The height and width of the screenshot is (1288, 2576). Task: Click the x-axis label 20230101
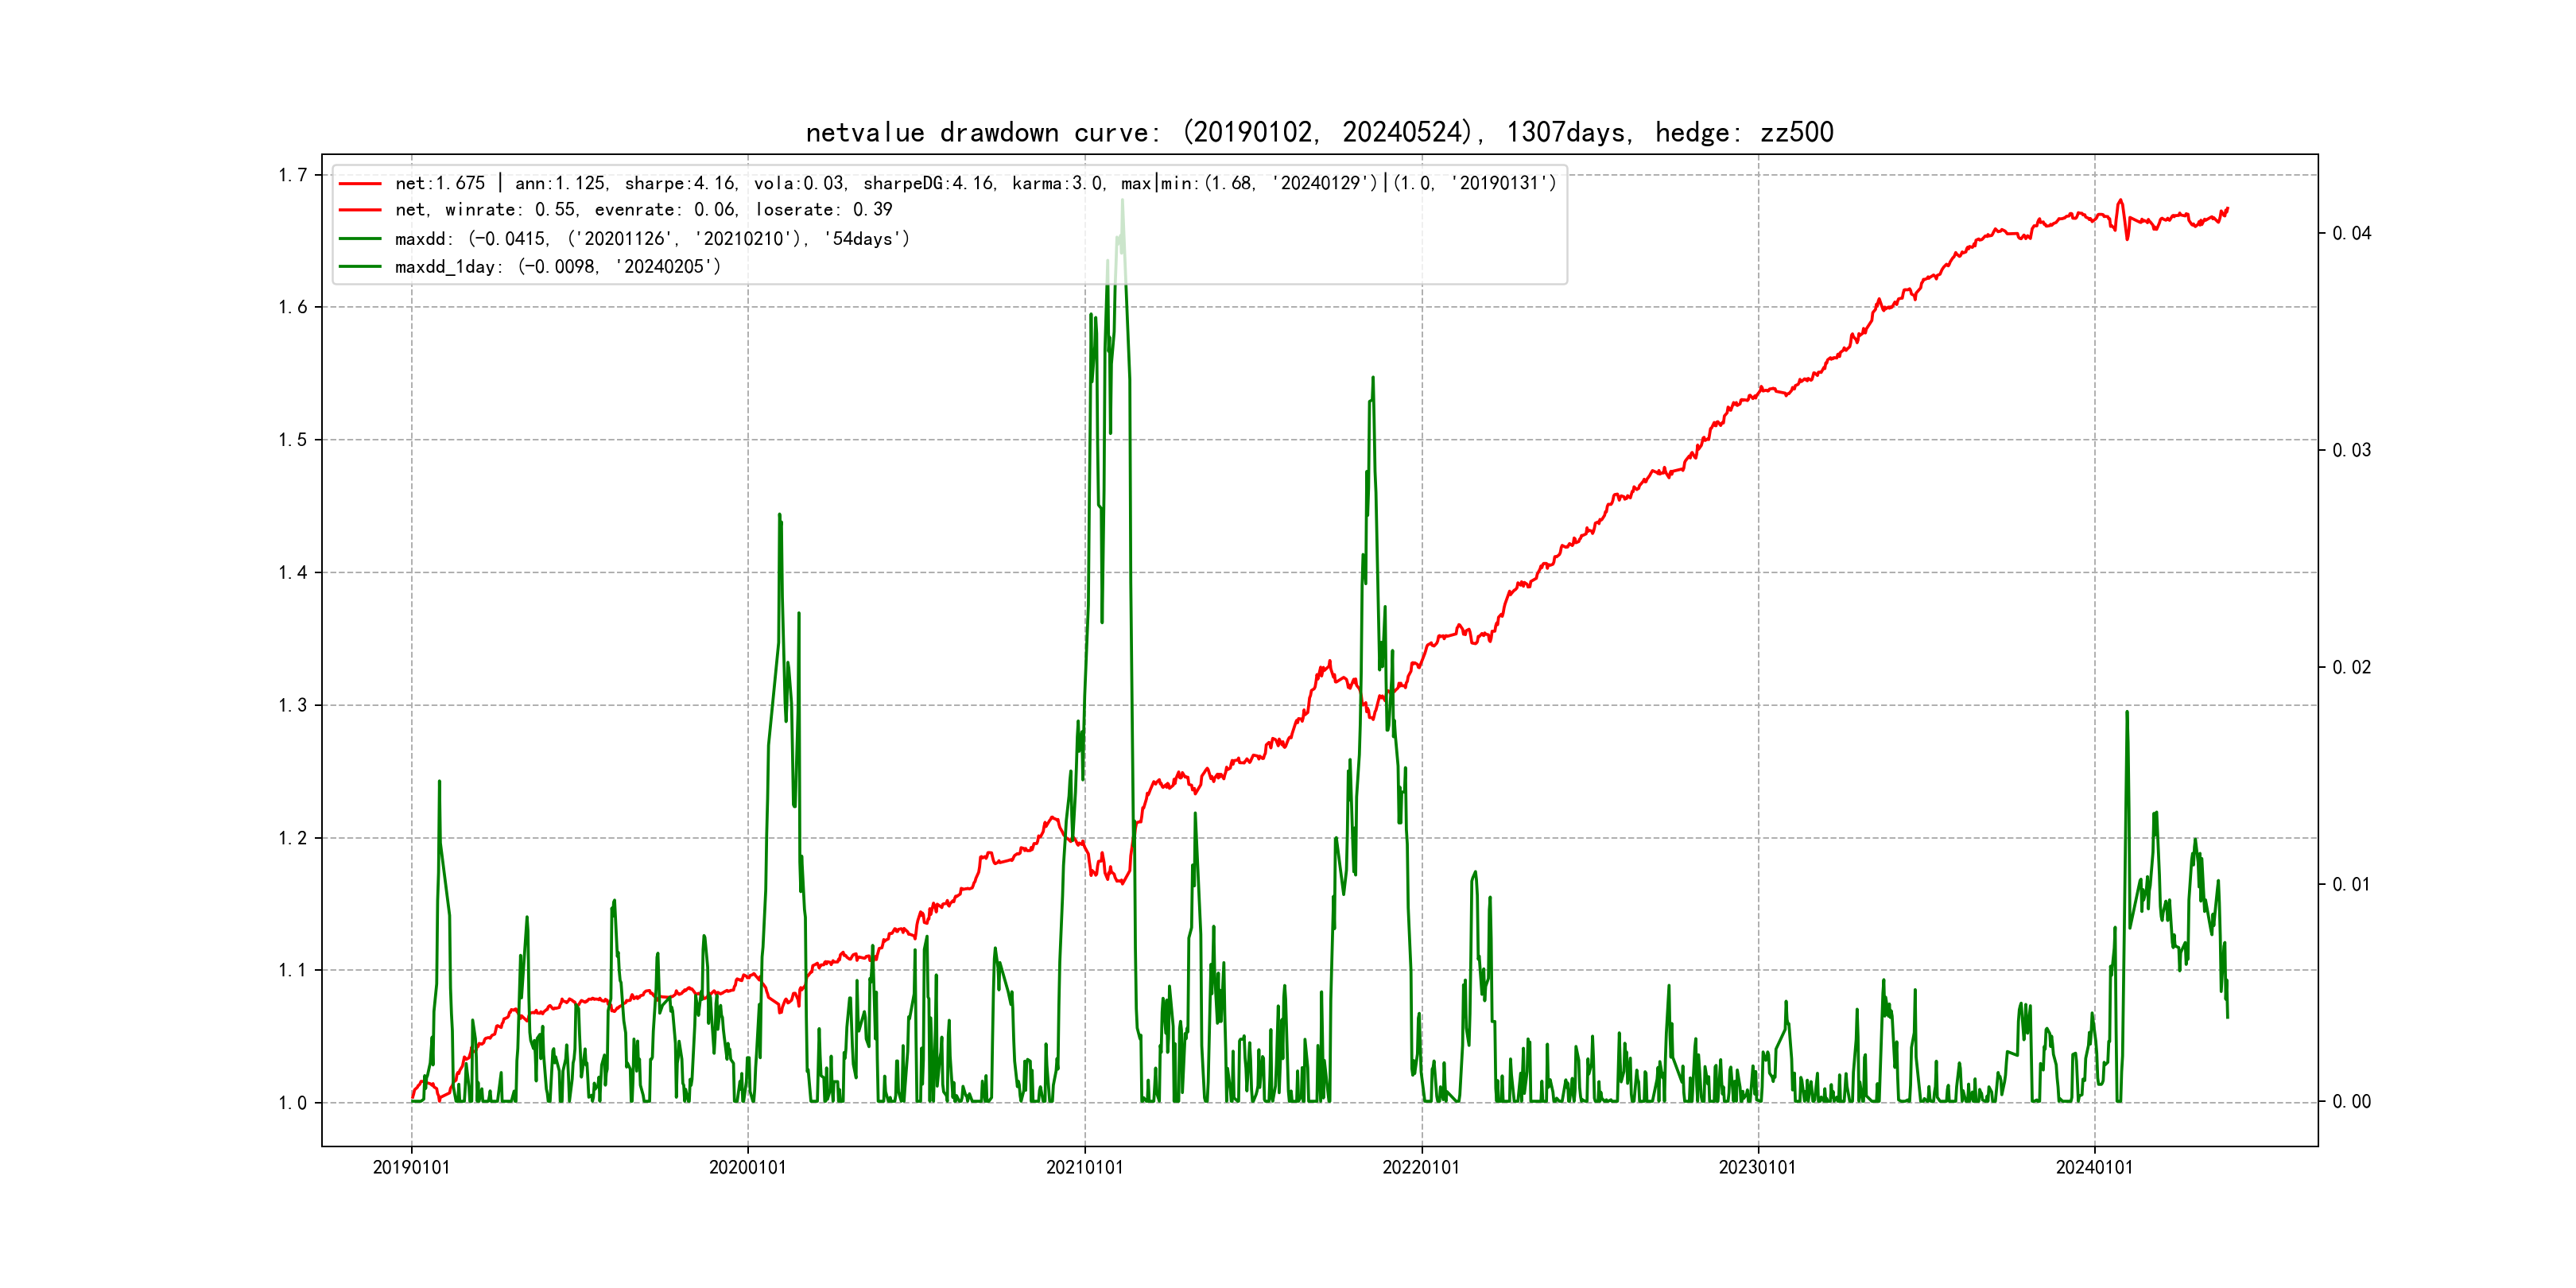(x=1757, y=1167)
